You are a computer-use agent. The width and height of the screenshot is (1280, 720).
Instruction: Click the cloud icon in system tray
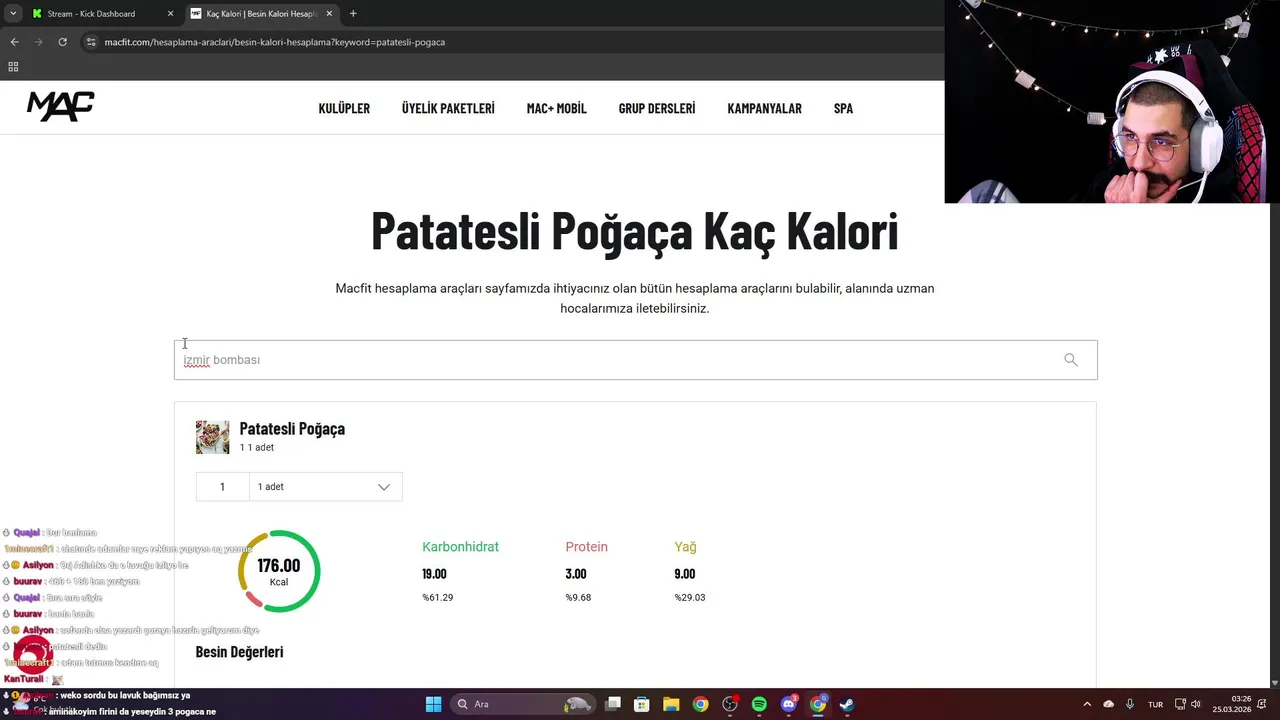(x=1108, y=704)
